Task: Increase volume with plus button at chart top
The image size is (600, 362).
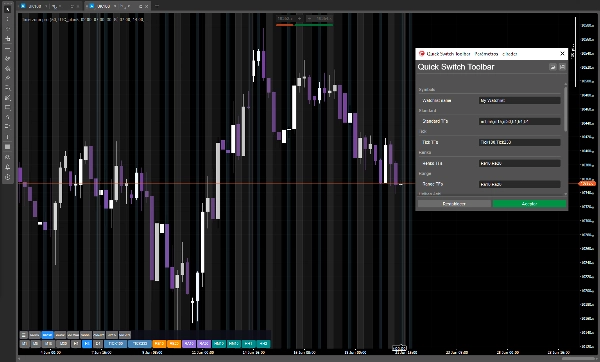Action: (x=299, y=18)
